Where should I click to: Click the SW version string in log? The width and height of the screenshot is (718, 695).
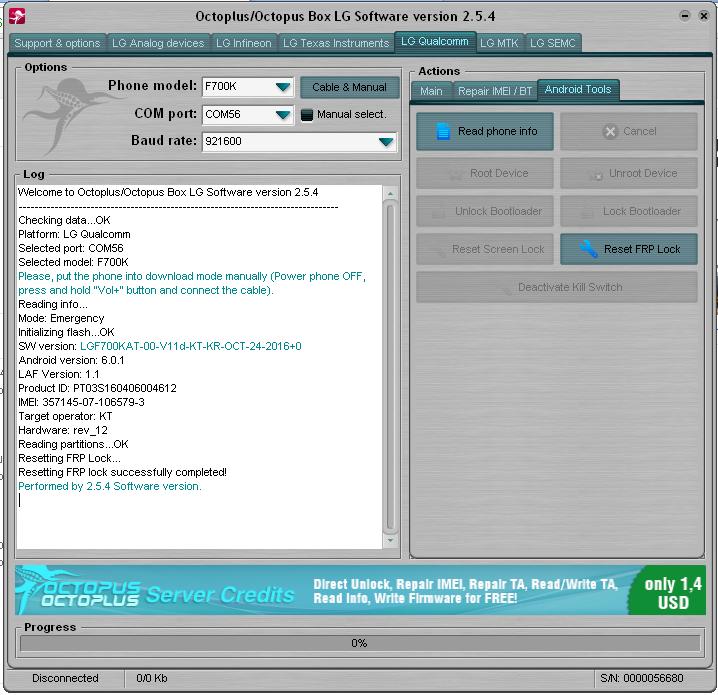pyautogui.click(x=190, y=346)
